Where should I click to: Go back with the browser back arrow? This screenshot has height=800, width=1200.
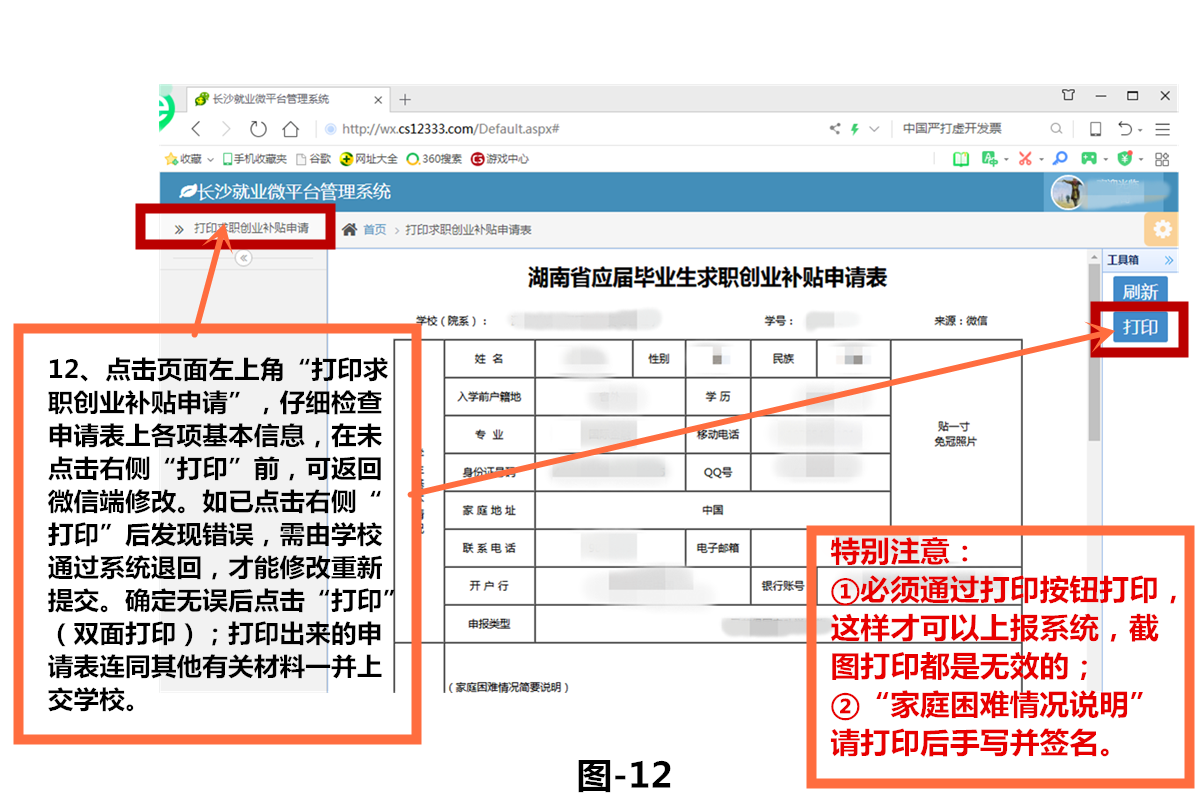[196, 129]
